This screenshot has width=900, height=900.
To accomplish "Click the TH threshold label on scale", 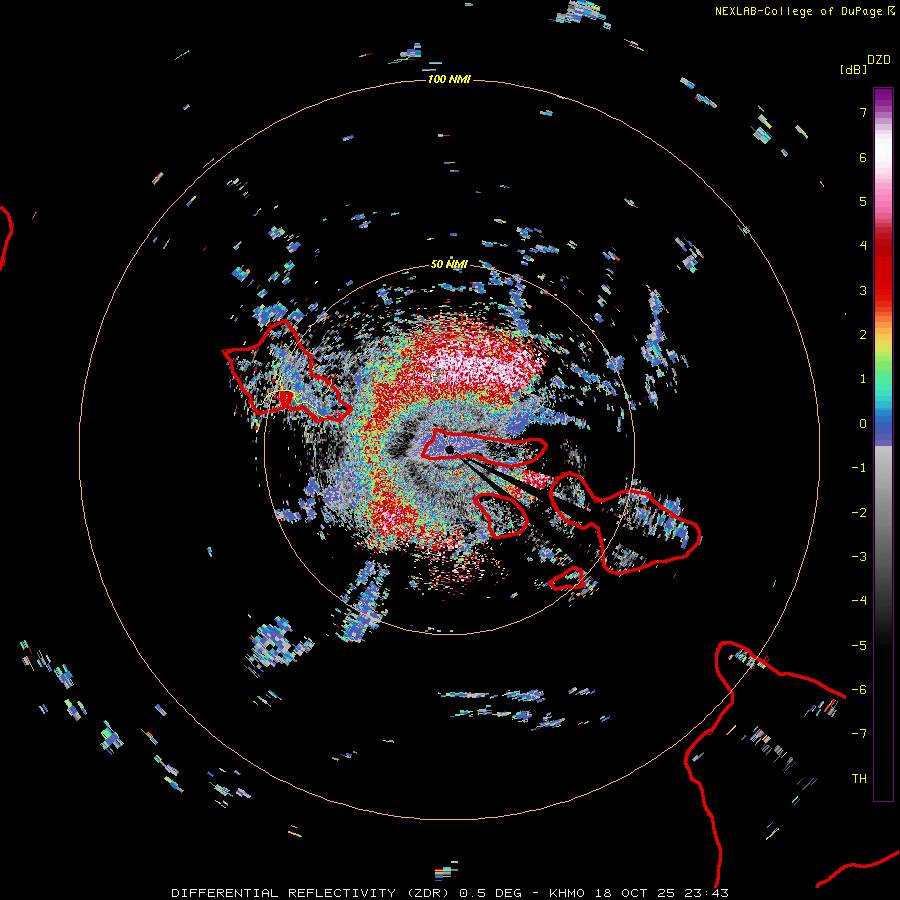I will pyautogui.click(x=859, y=779).
